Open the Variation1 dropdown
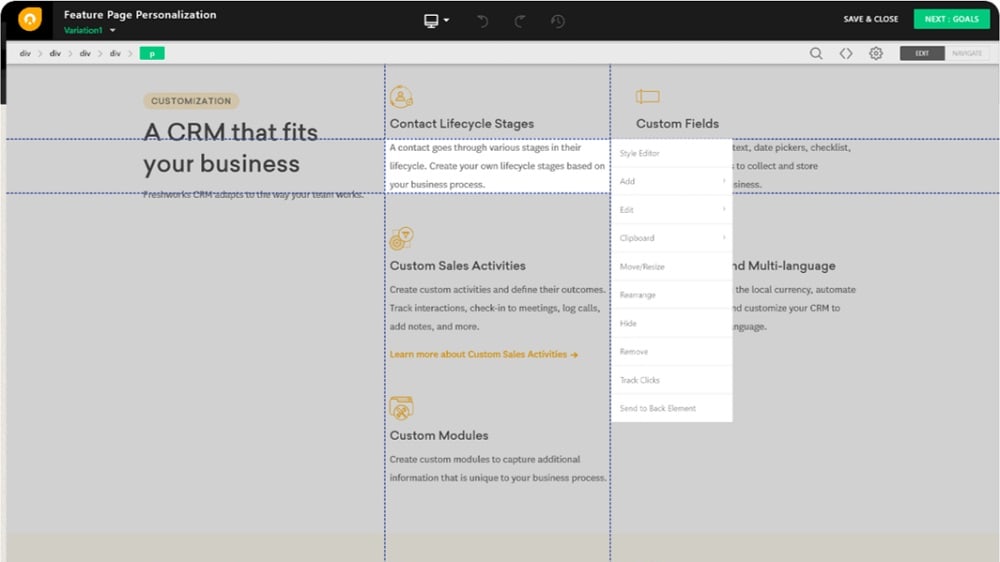 click(89, 31)
